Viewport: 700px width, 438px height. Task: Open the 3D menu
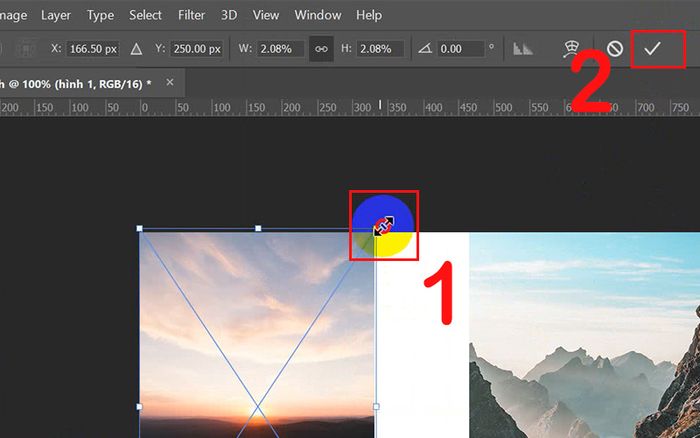click(229, 15)
